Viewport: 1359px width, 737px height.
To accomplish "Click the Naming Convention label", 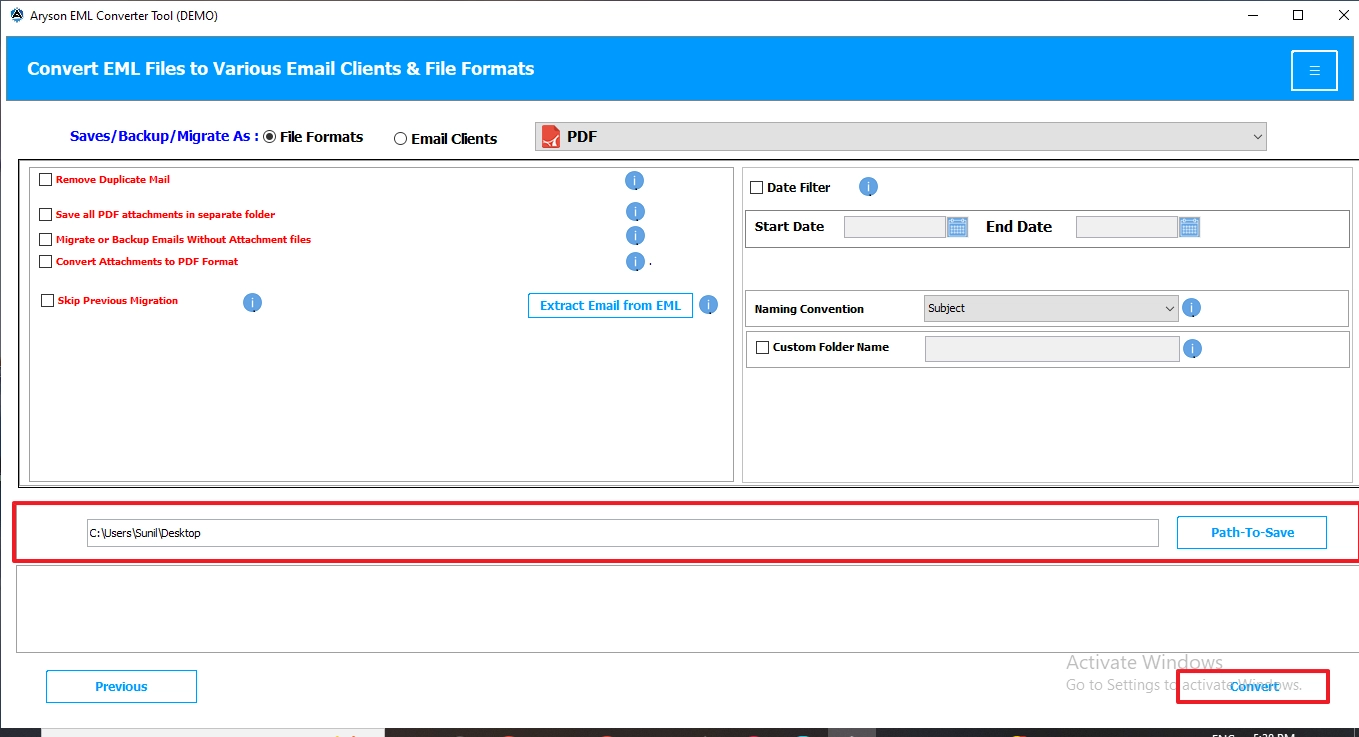I will pyautogui.click(x=809, y=309).
